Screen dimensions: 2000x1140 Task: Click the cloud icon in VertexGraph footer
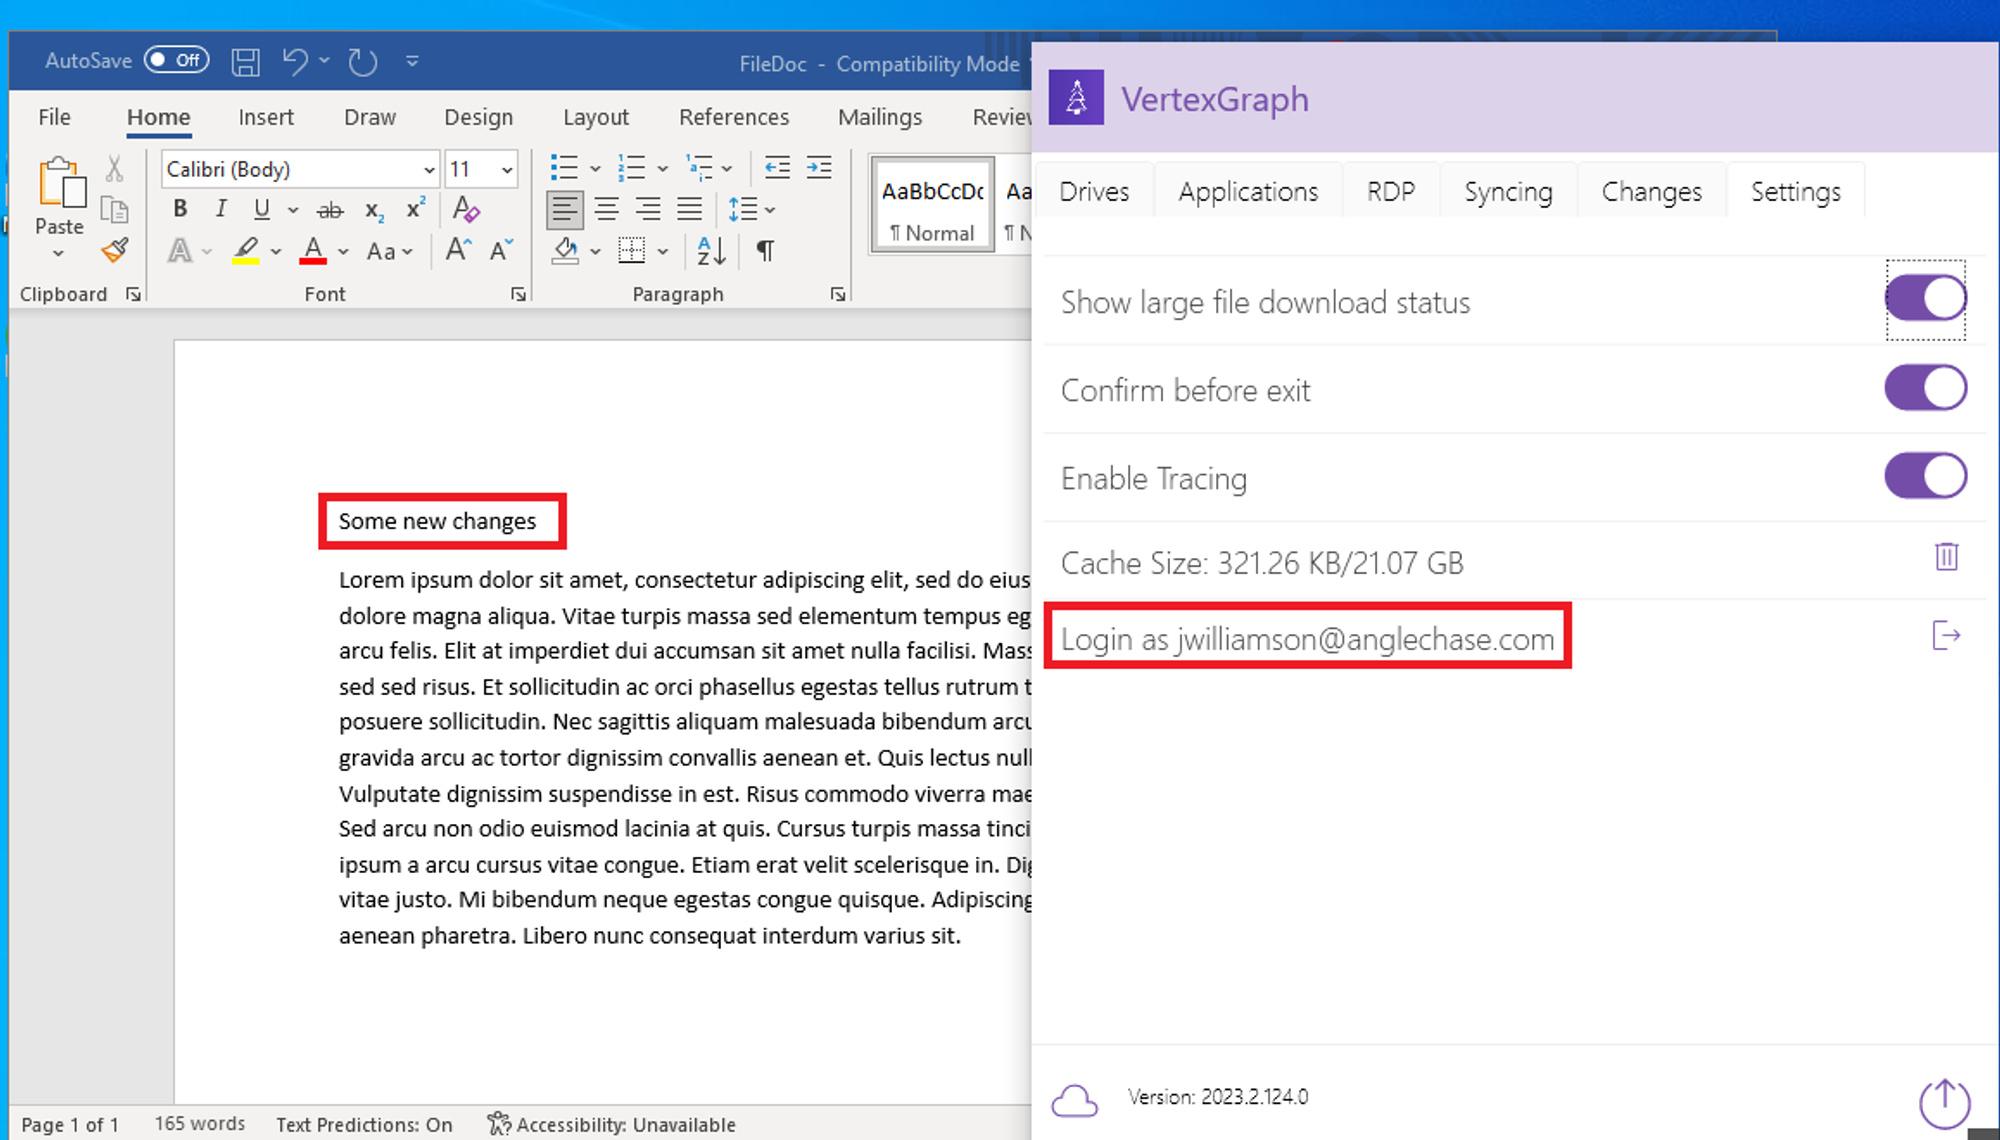point(1075,1102)
